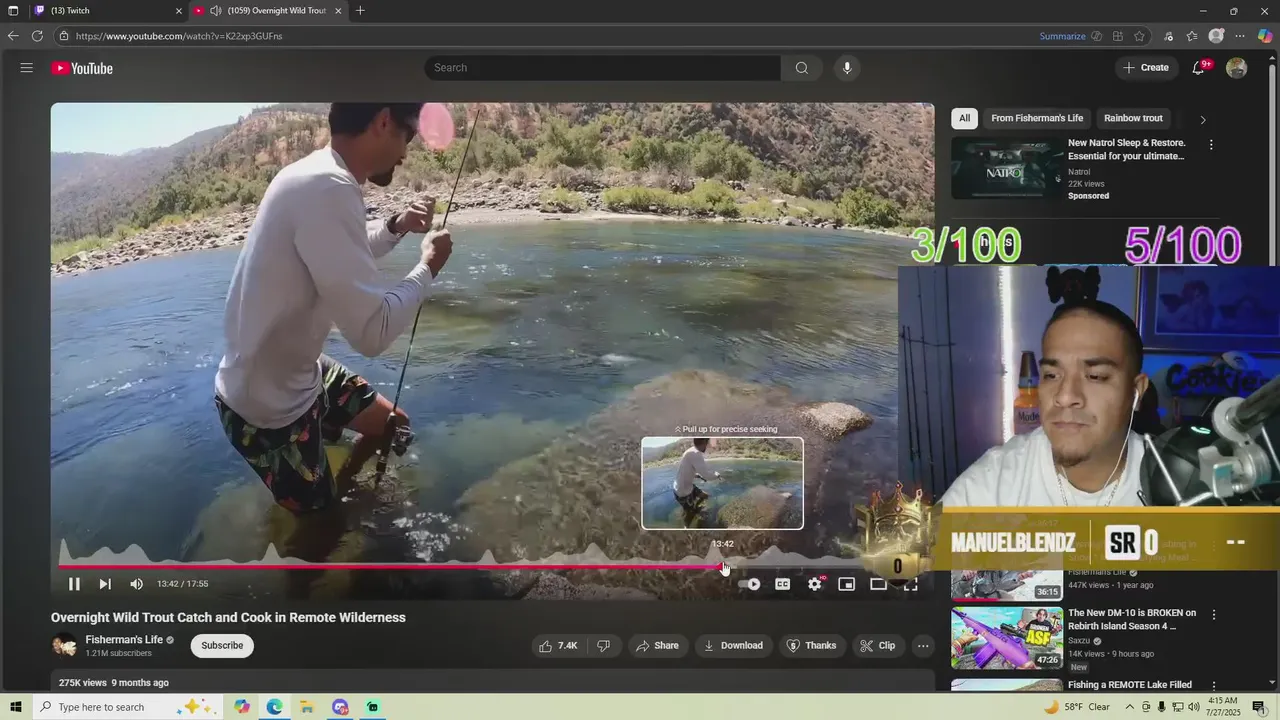Share the video

pos(657,646)
